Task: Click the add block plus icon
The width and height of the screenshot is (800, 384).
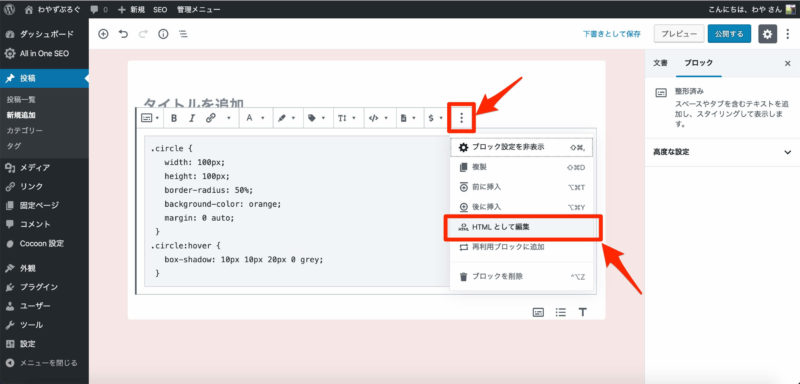Action: (104, 34)
